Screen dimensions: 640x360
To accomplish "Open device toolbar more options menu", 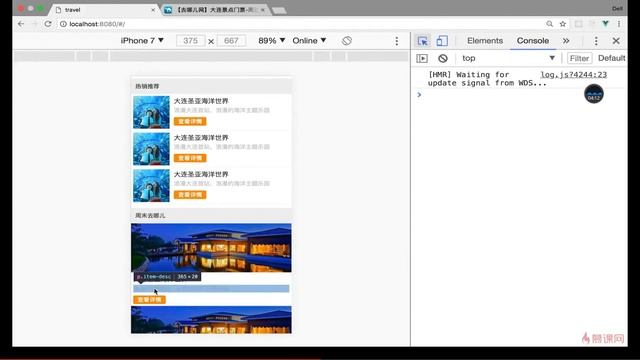I will pos(397,41).
